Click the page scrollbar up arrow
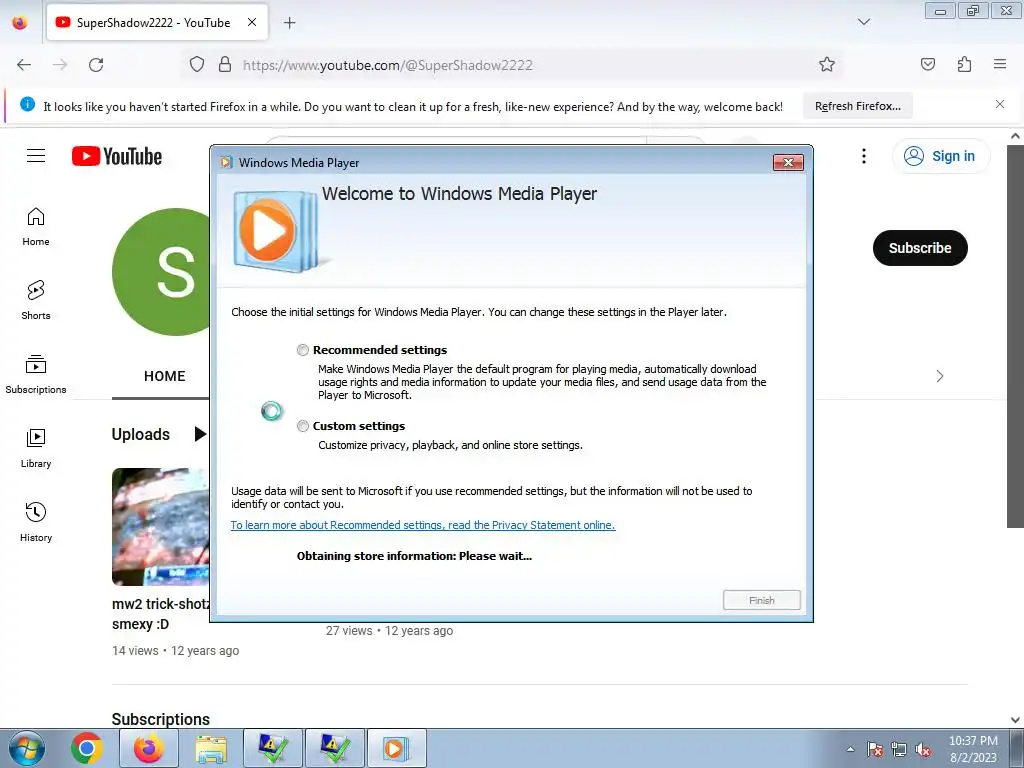The image size is (1024, 768). (1015, 136)
